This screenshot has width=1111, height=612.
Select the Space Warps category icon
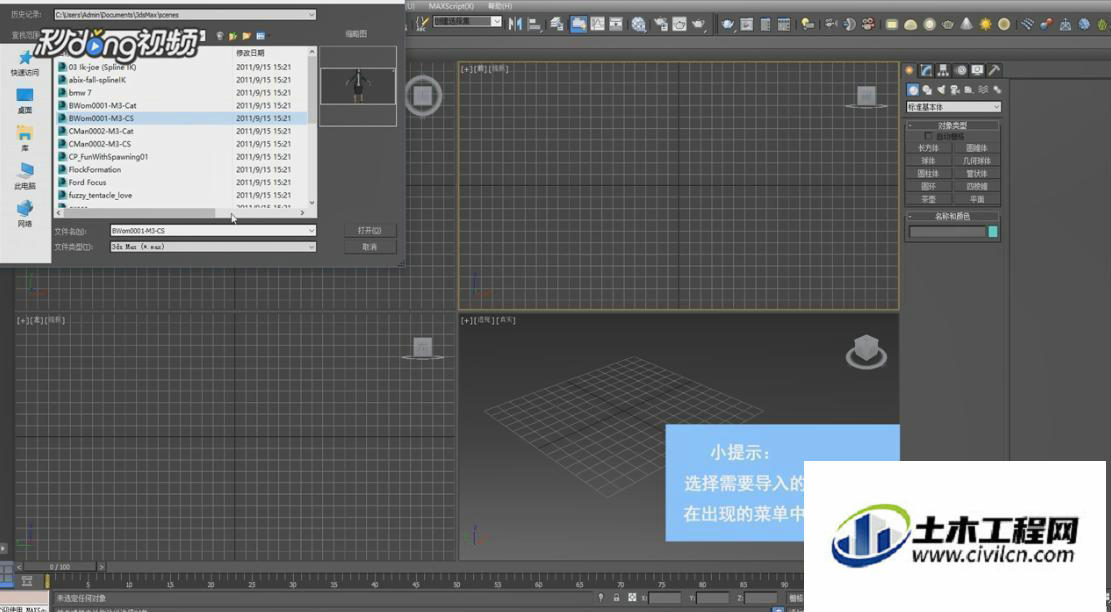coord(983,90)
